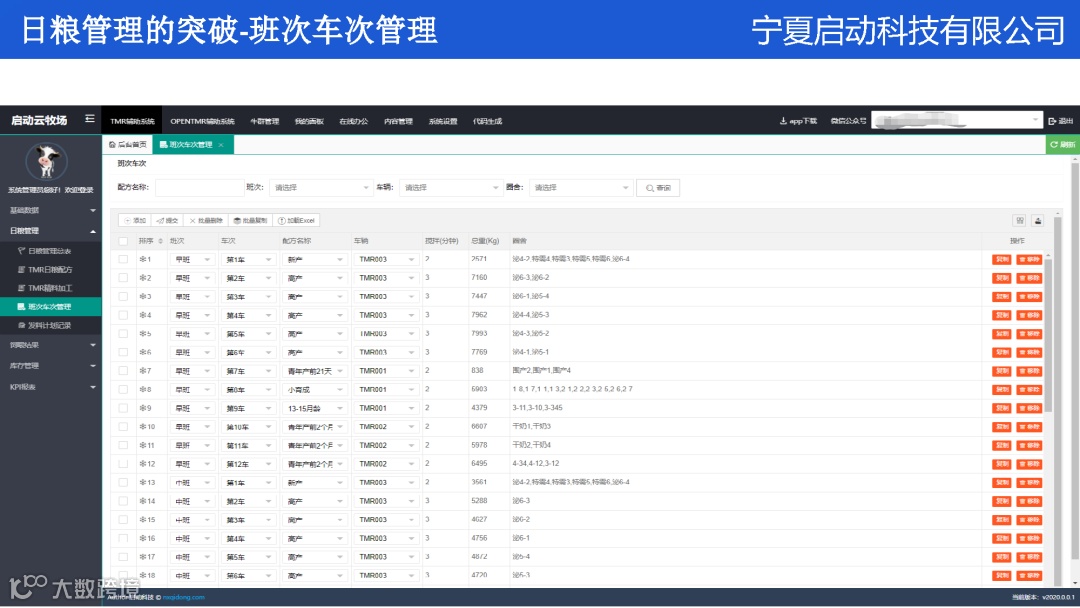Click the 微信公众号 link in header
Screen dimensions: 1080x608
pyautogui.click(x=848, y=121)
